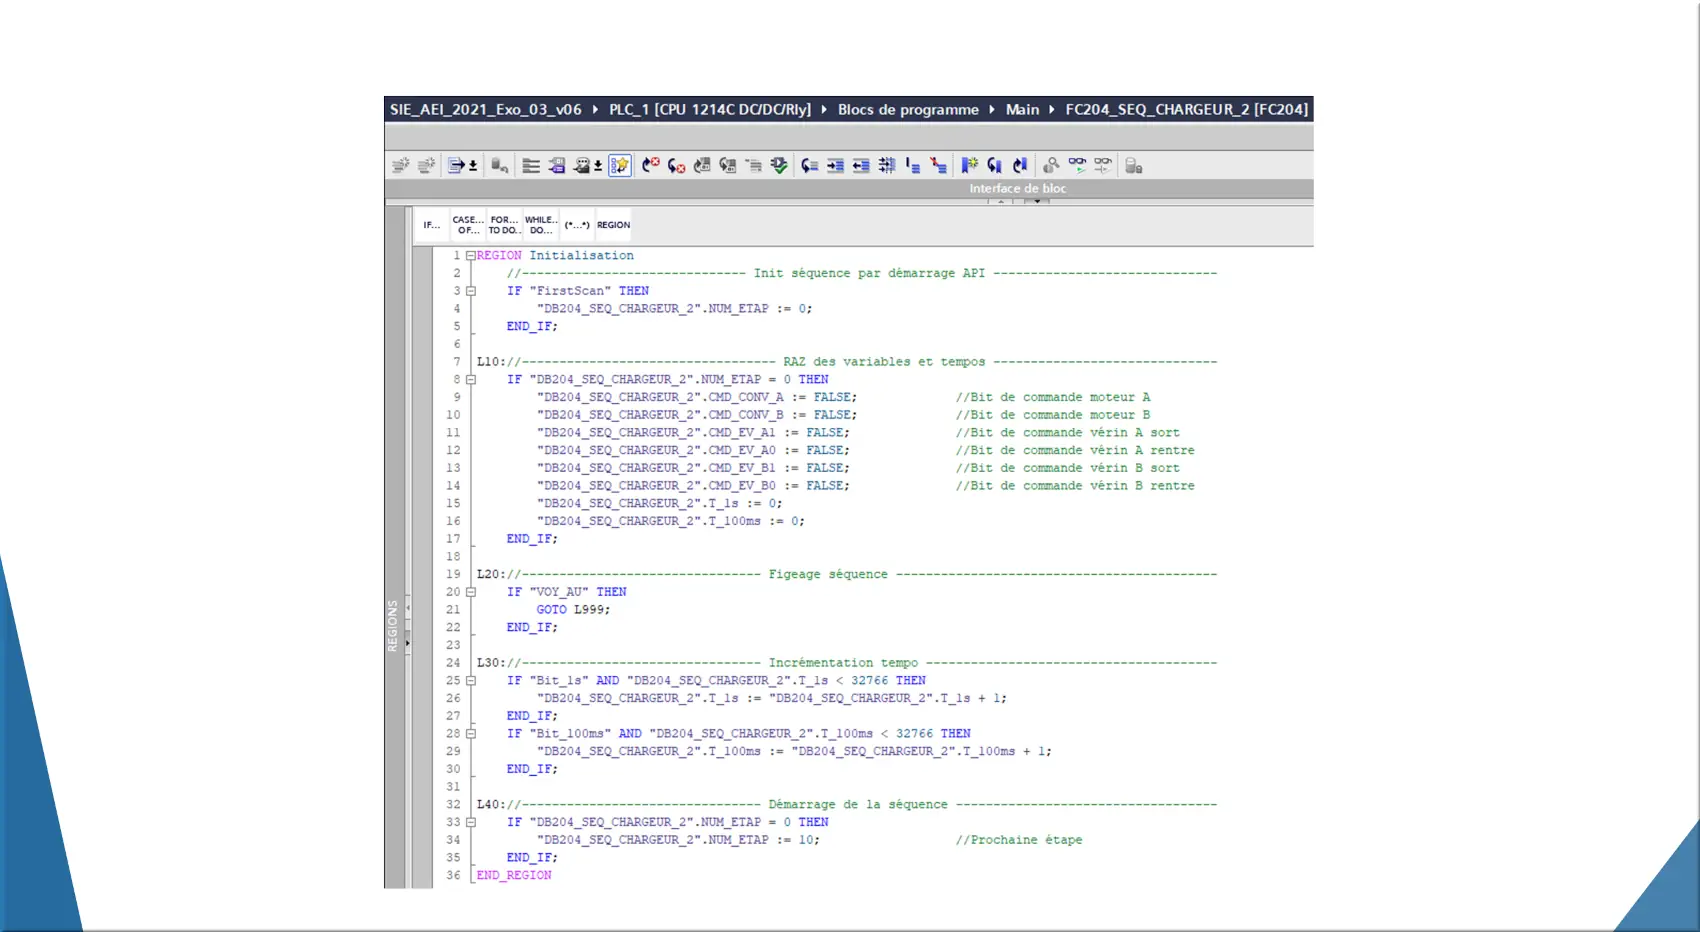
Task: Click the glasses icon without the green arrow
Action: pos(1102,165)
